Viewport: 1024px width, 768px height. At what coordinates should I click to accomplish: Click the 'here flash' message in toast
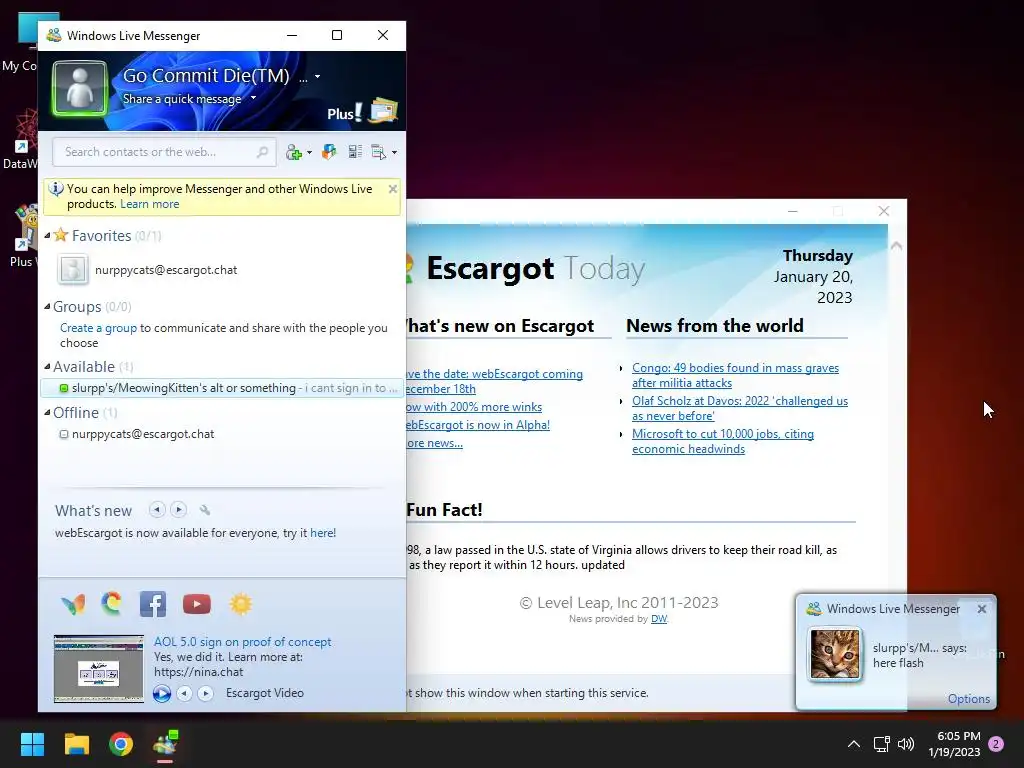click(x=898, y=663)
